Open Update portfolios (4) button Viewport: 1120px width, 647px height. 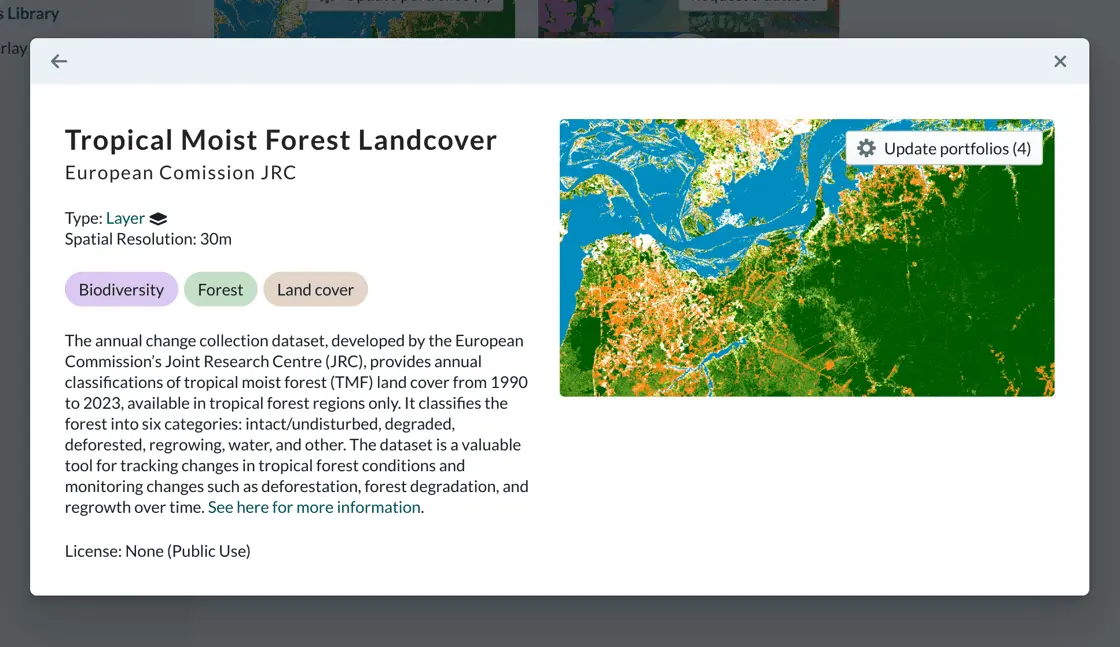pyautogui.click(x=944, y=149)
